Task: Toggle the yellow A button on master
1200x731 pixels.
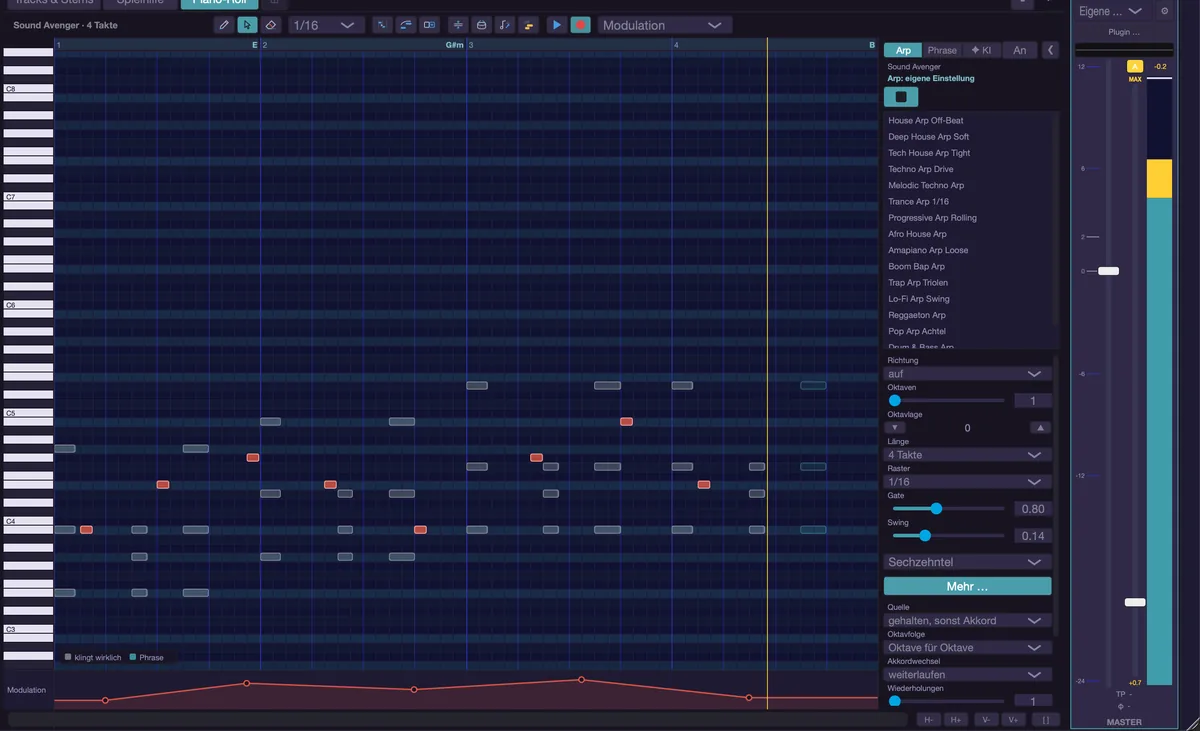Action: pos(1135,66)
